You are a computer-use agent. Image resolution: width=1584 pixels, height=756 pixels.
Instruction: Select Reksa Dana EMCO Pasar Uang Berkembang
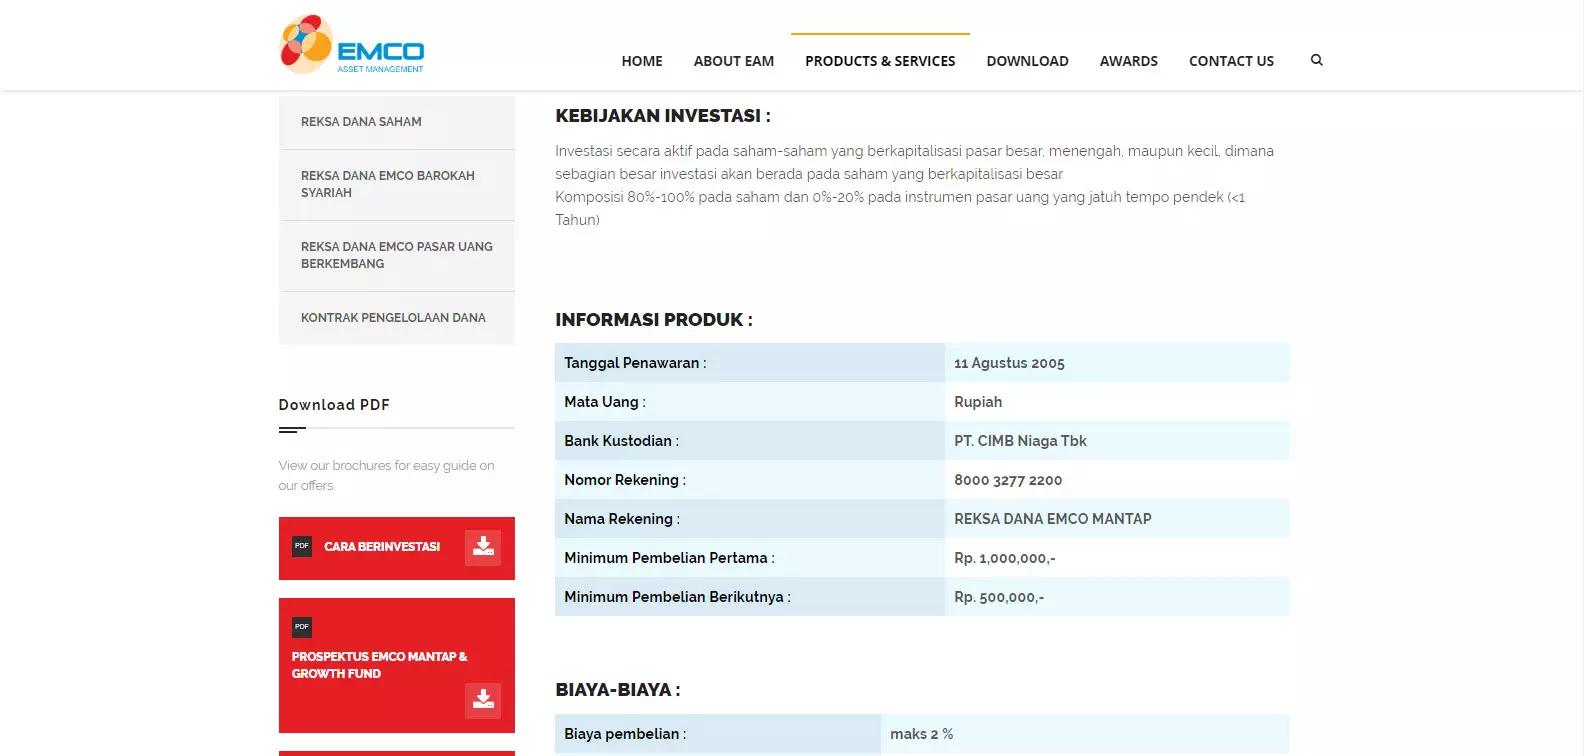[x=397, y=256]
